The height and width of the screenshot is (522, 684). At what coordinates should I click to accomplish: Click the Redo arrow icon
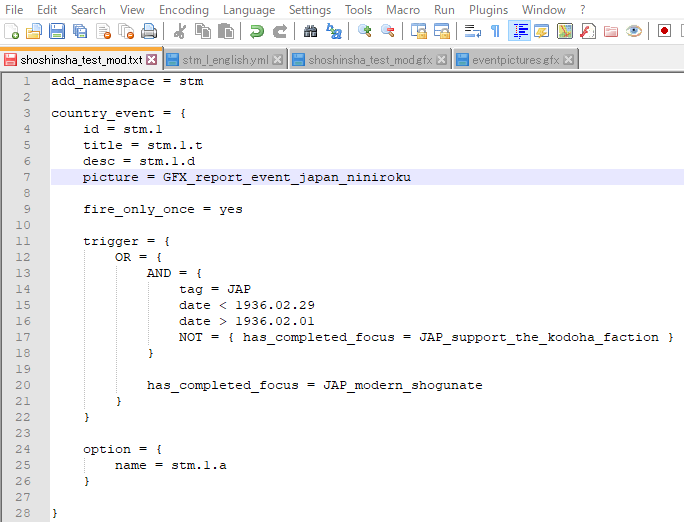tap(280, 31)
